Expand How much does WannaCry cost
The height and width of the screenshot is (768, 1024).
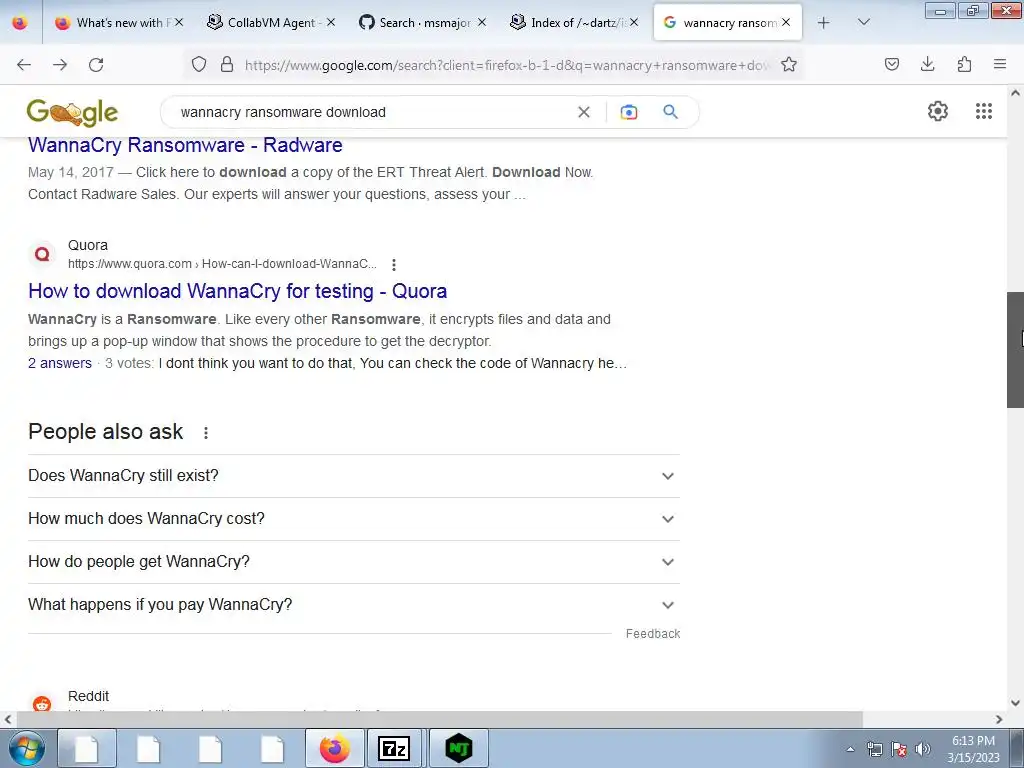pyautogui.click(x=354, y=519)
